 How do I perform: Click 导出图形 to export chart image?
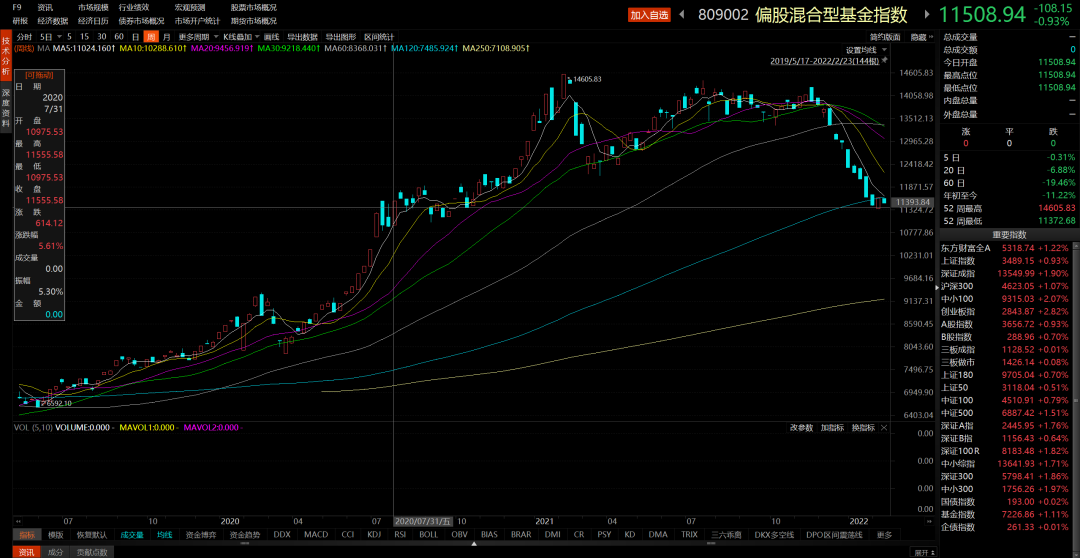point(340,37)
